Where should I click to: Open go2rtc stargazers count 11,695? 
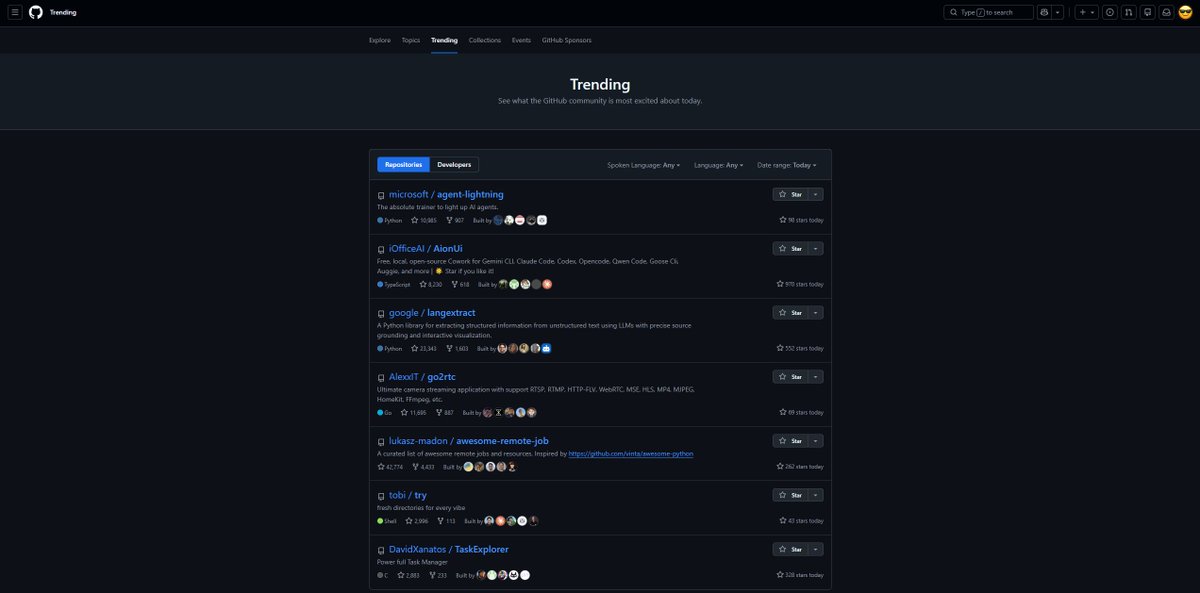[x=414, y=412]
